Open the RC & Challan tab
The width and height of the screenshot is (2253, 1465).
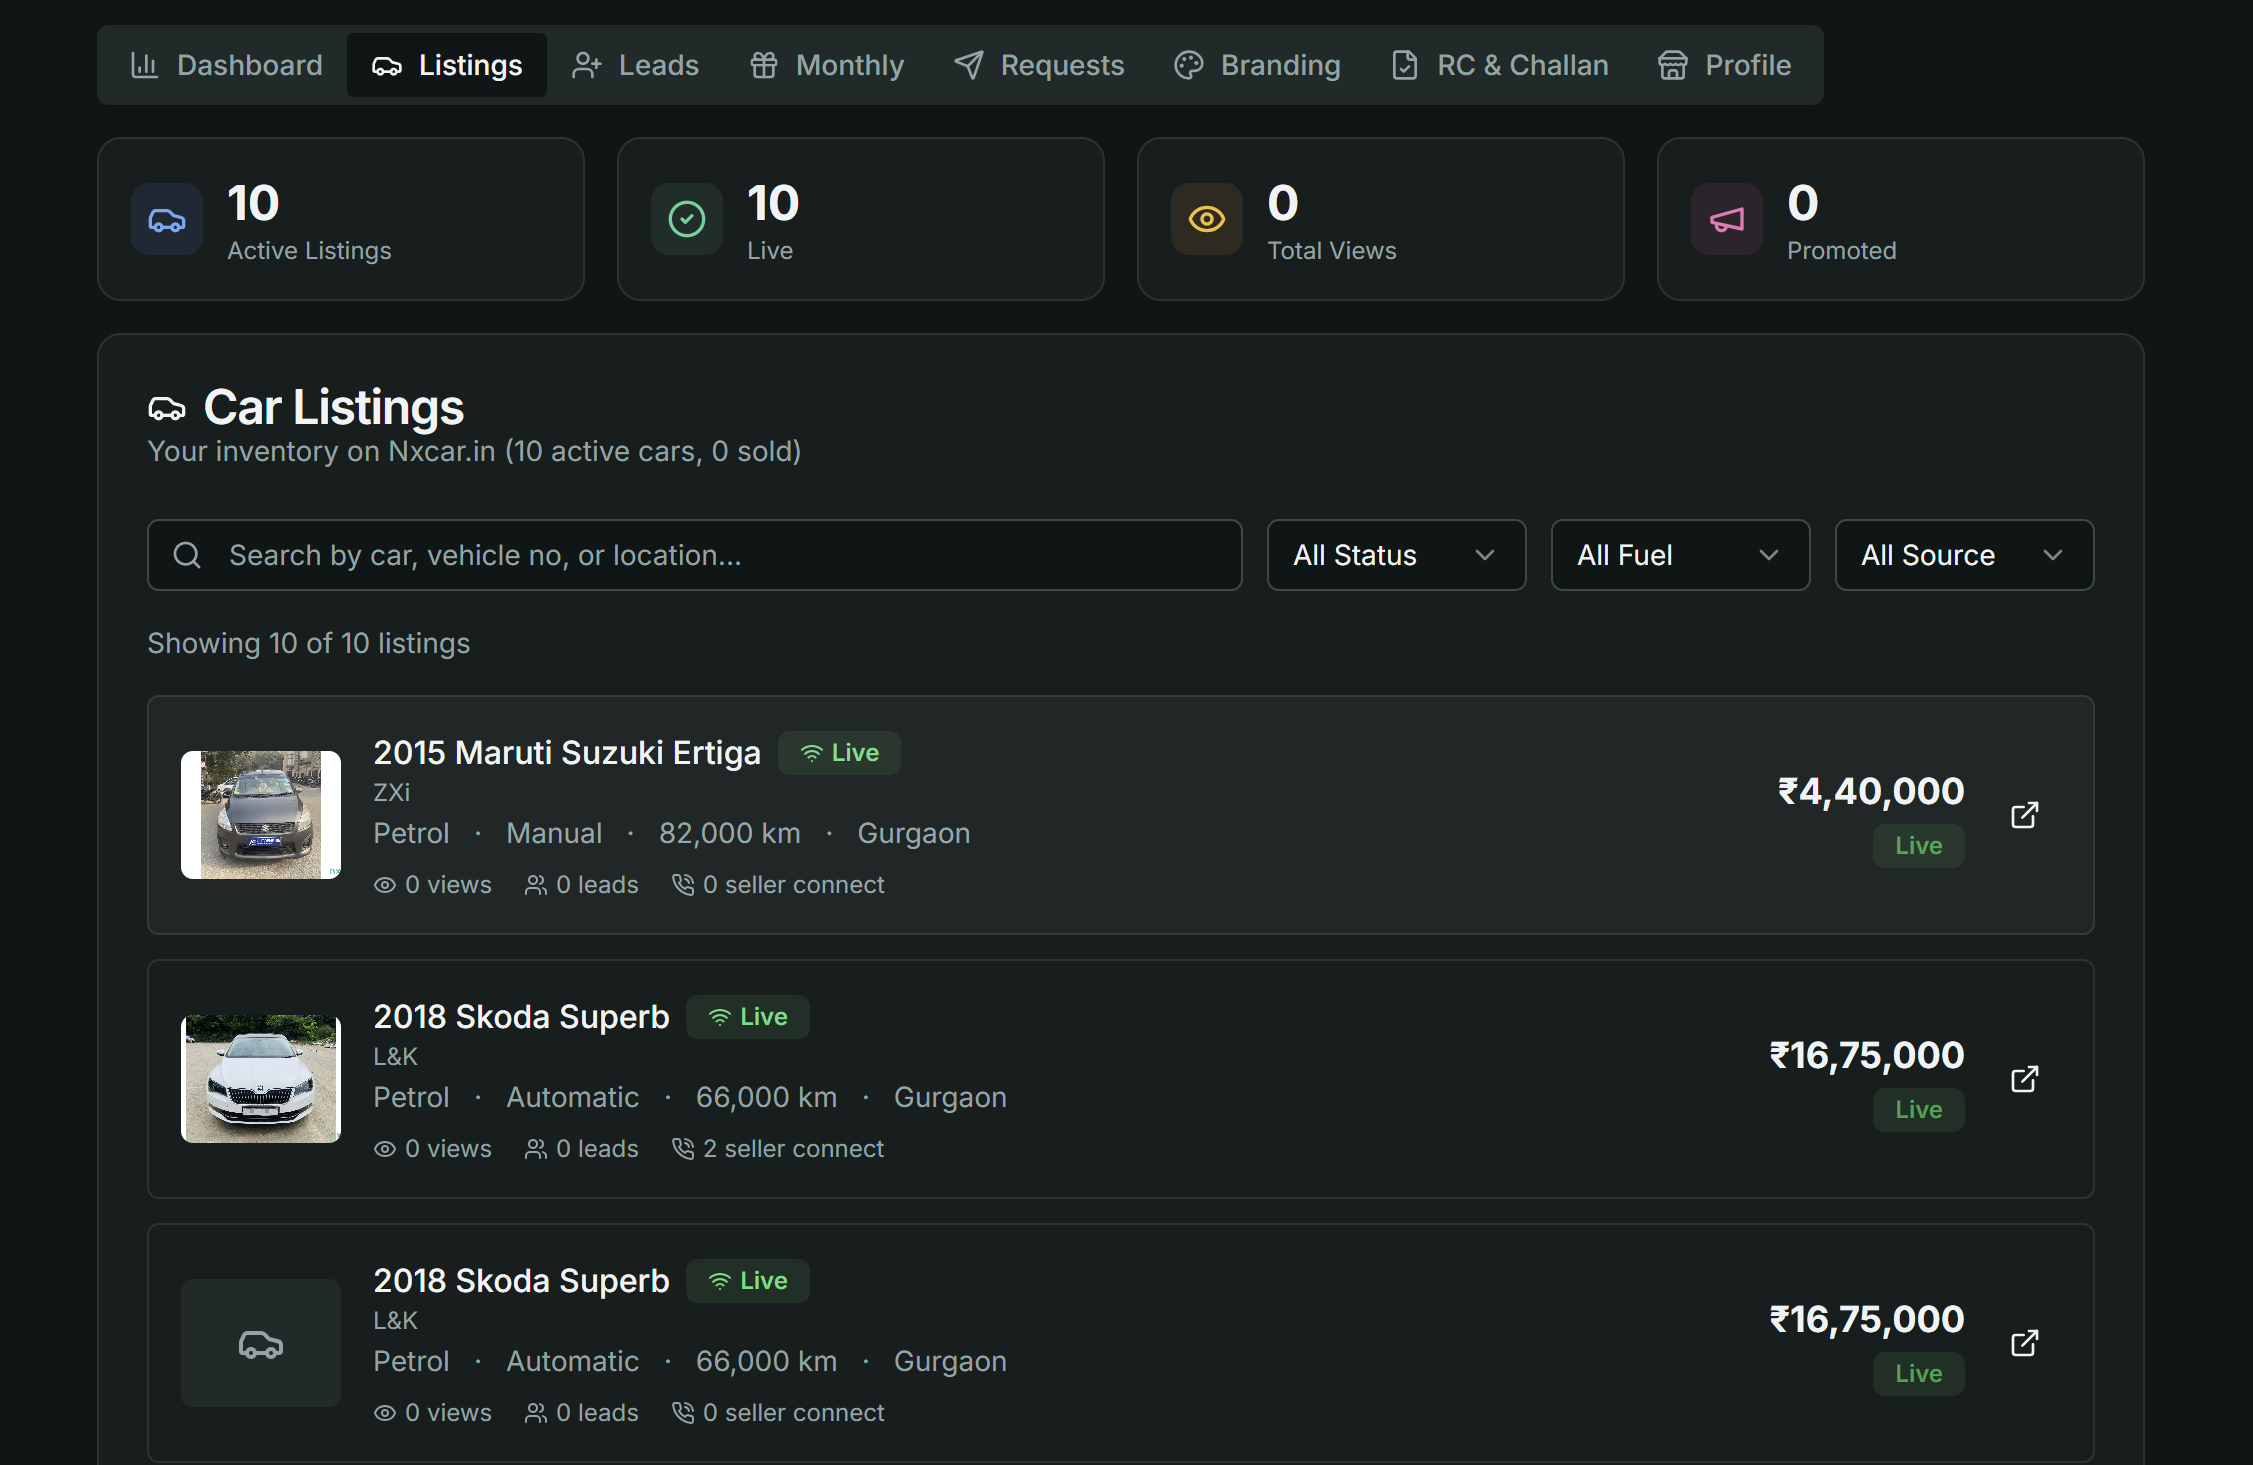point(1500,65)
